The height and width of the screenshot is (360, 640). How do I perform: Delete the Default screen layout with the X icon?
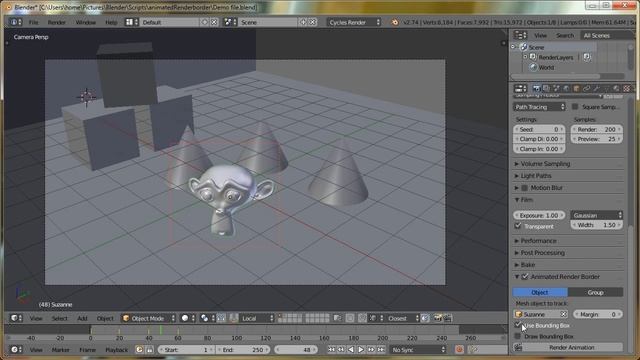[x=214, y=22]
